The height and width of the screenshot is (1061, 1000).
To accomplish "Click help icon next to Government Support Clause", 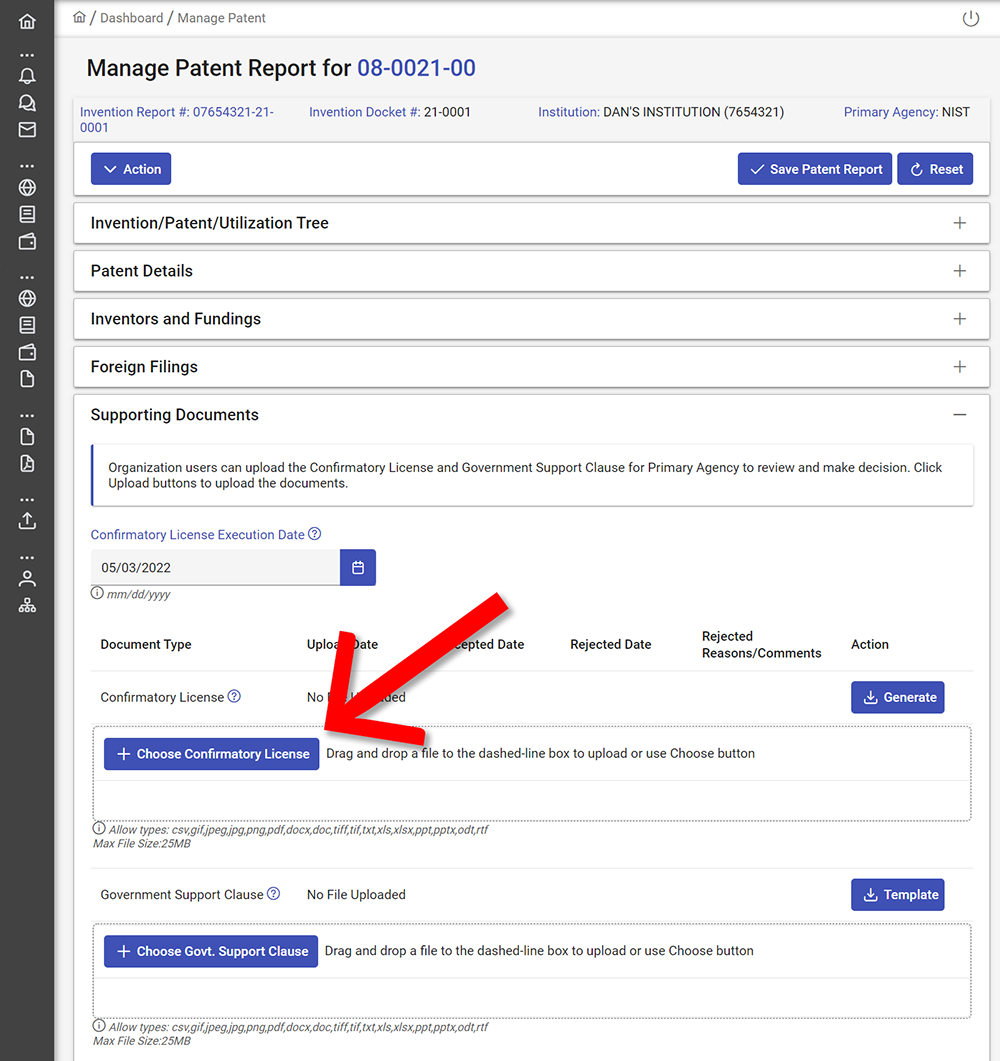I will coord(274,894).
